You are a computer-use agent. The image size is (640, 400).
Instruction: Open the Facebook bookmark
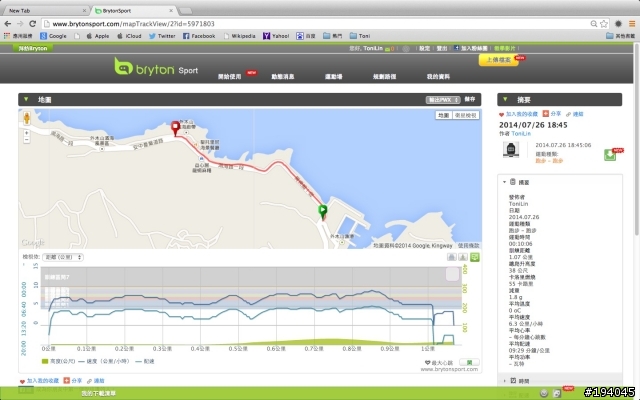(199, 36)
